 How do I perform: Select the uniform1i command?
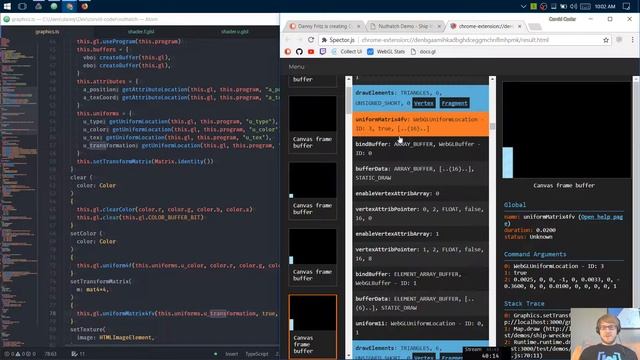420,328
